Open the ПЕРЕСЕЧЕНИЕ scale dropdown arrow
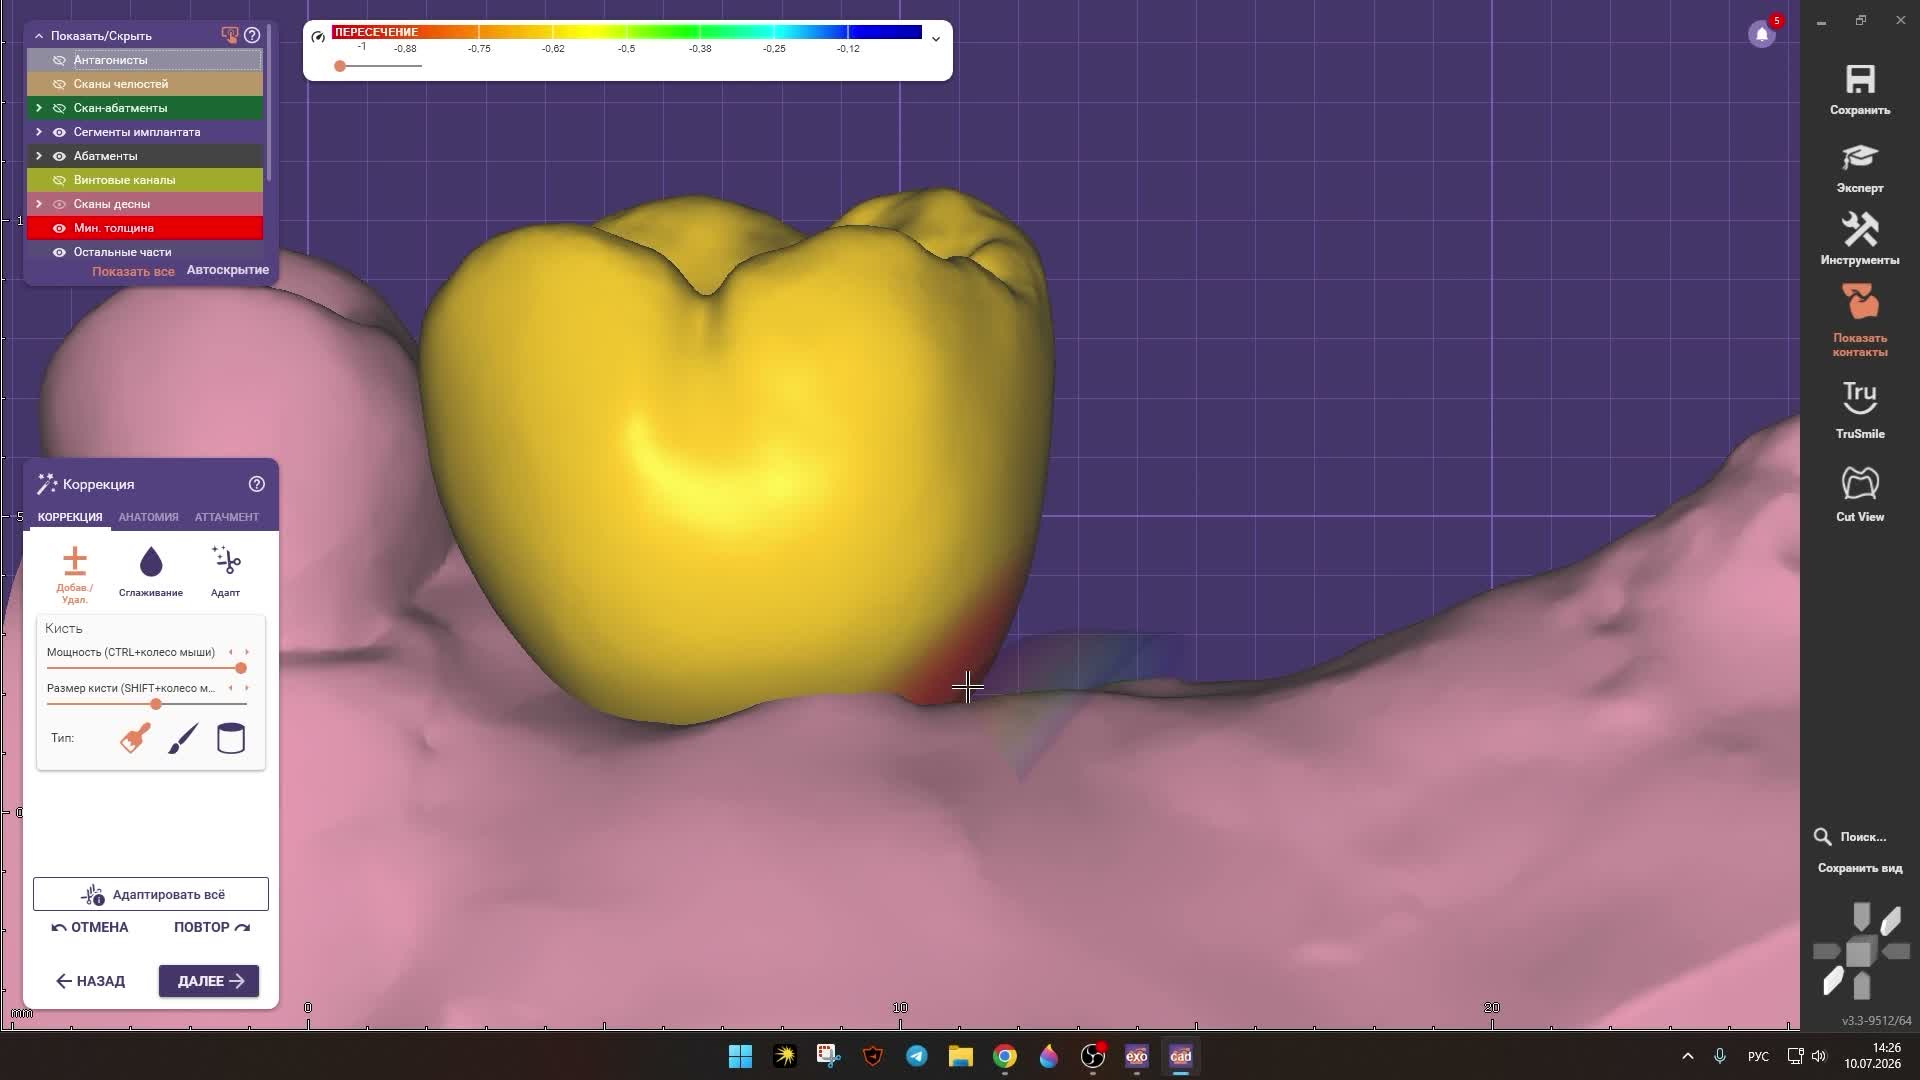The height and width of the screenshot is (1080, 1920). point(936,39)
